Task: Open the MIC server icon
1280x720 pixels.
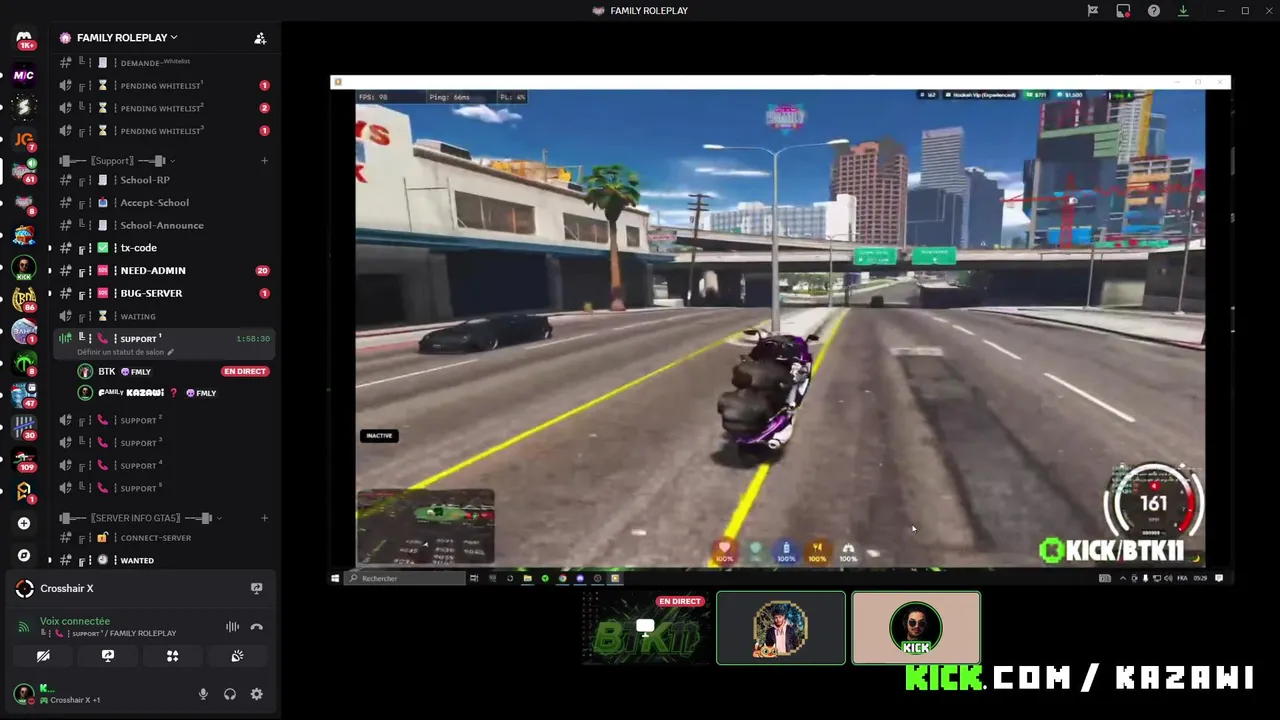Action: [24, 75]
